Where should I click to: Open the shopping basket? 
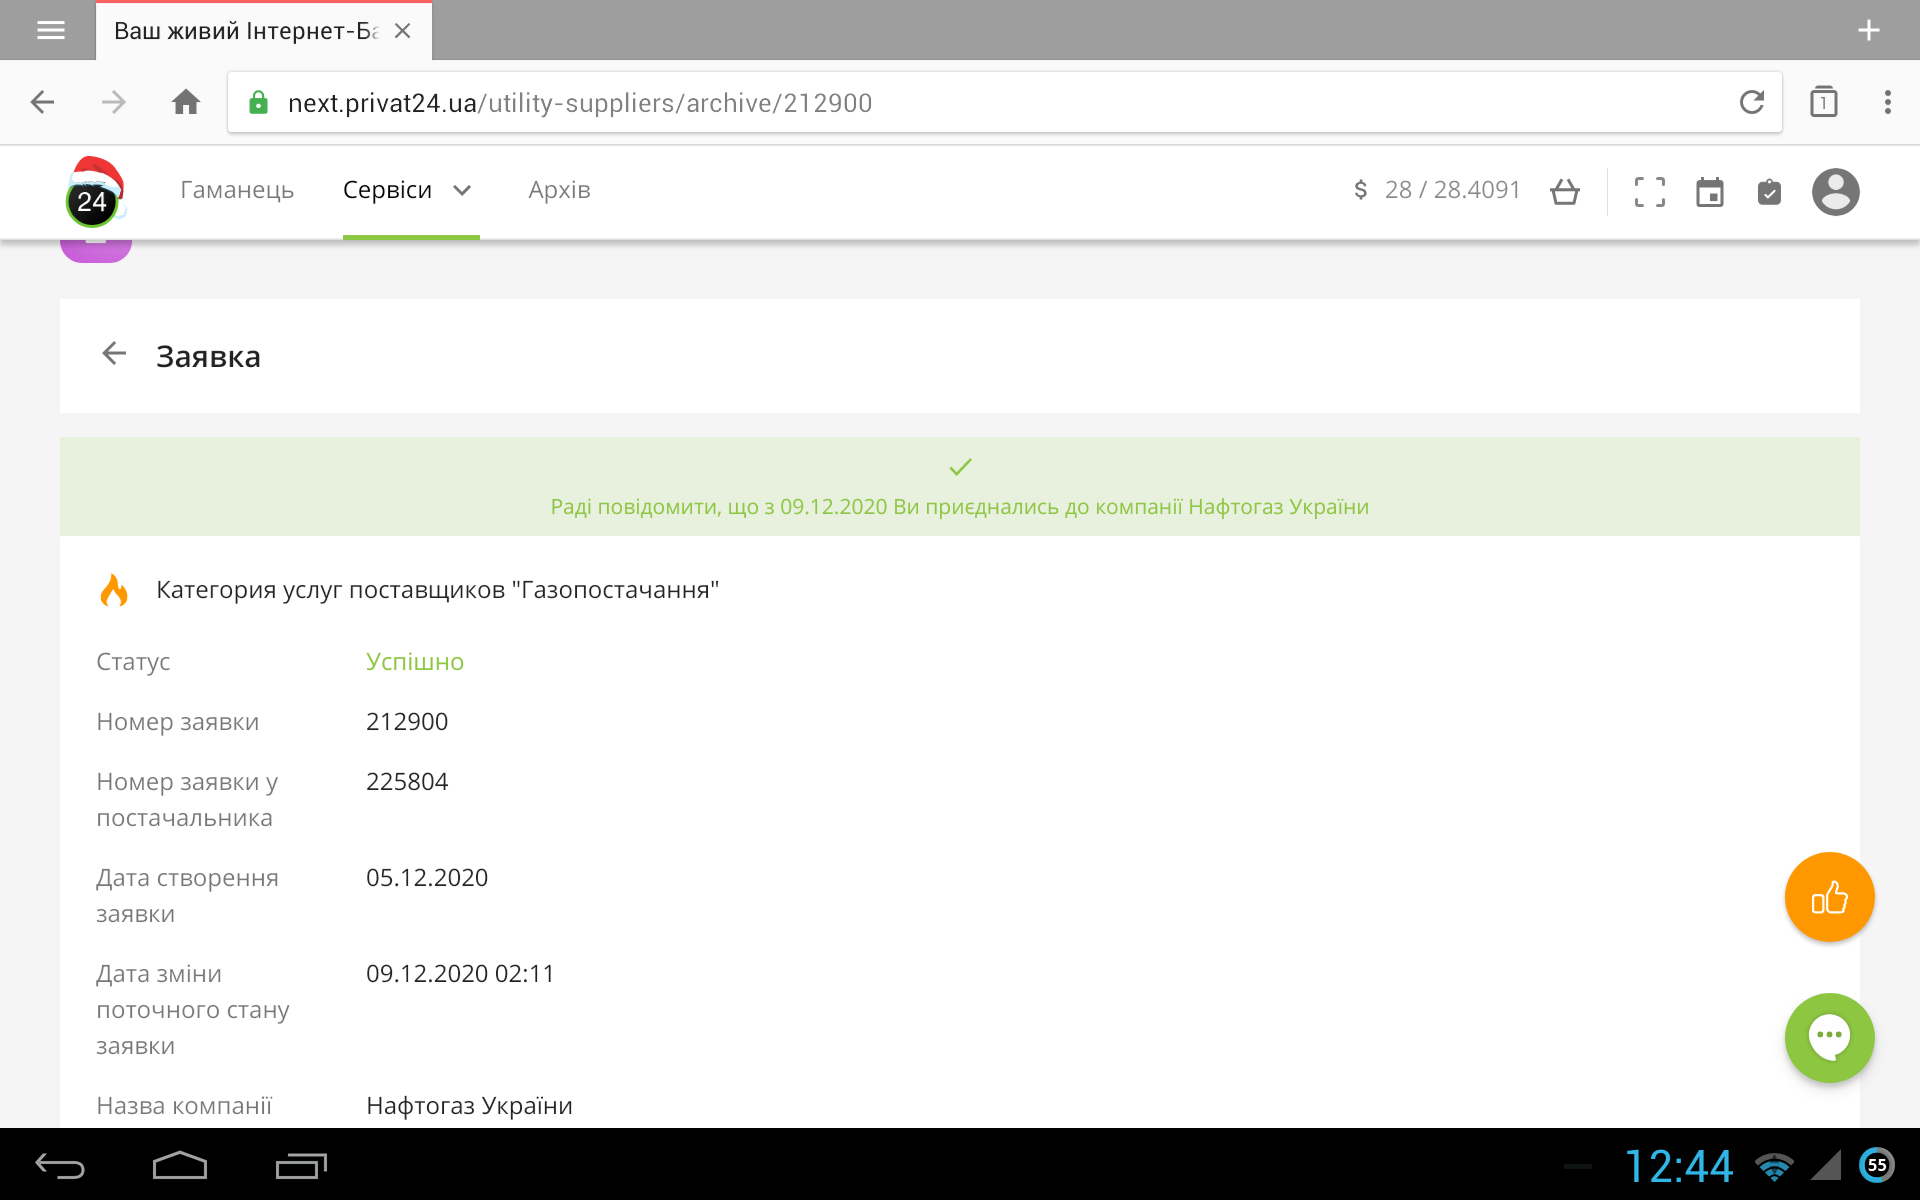click(1565, 191)
